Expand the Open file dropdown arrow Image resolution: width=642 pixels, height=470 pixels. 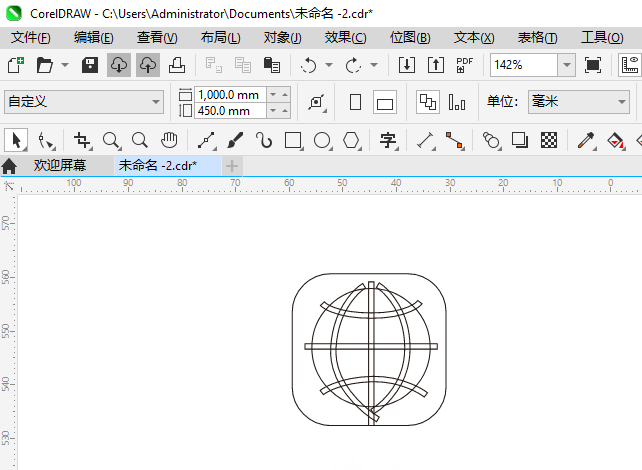tap(65, 65)
